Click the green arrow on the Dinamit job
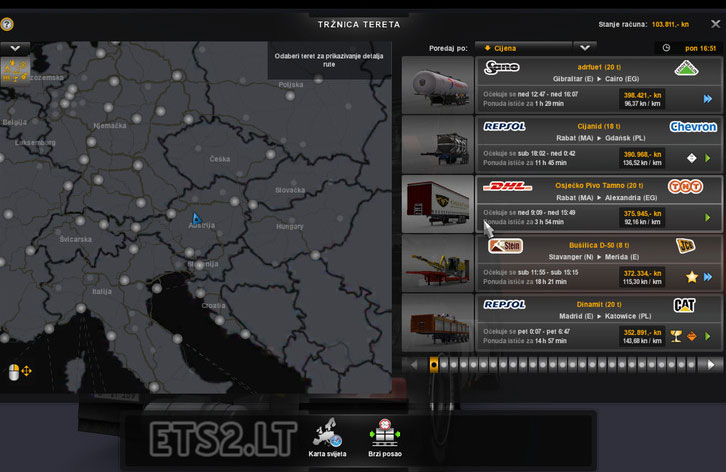This screenshot has width=726, height=472. [x=709, y=336]
